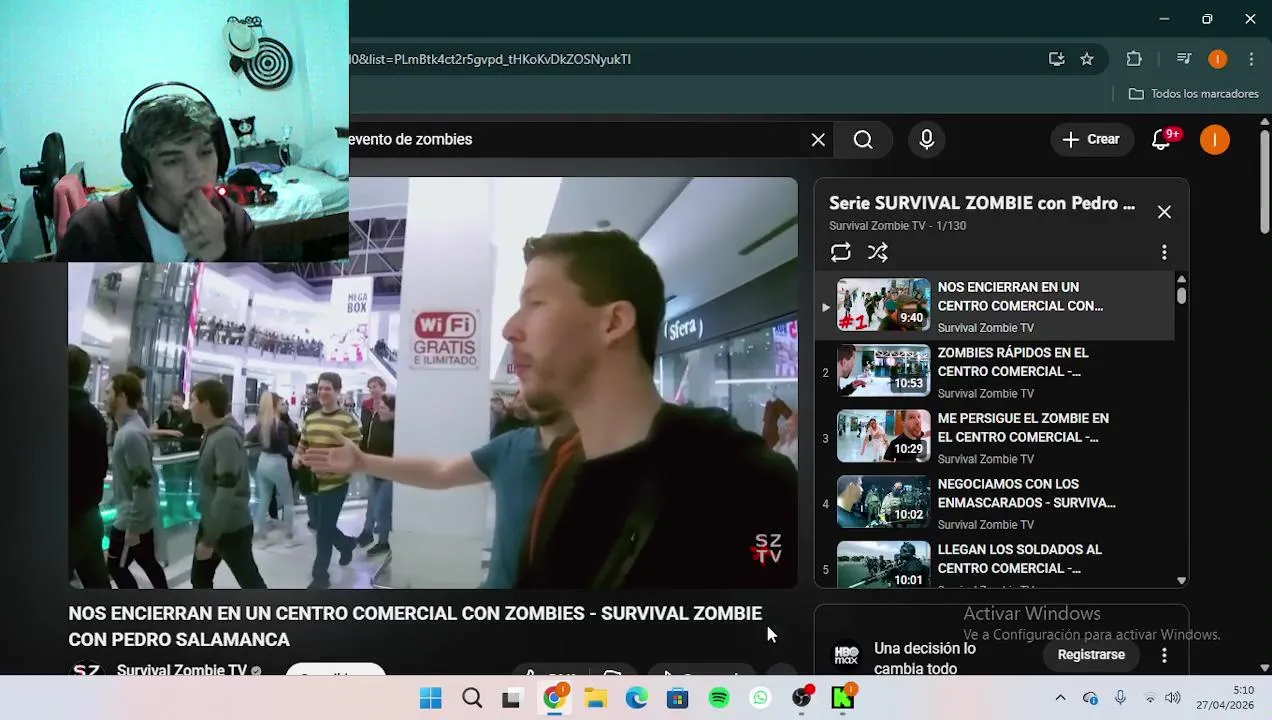Toggle playlist shuffle
The image size is (1272, 720).
click(878, 252)
